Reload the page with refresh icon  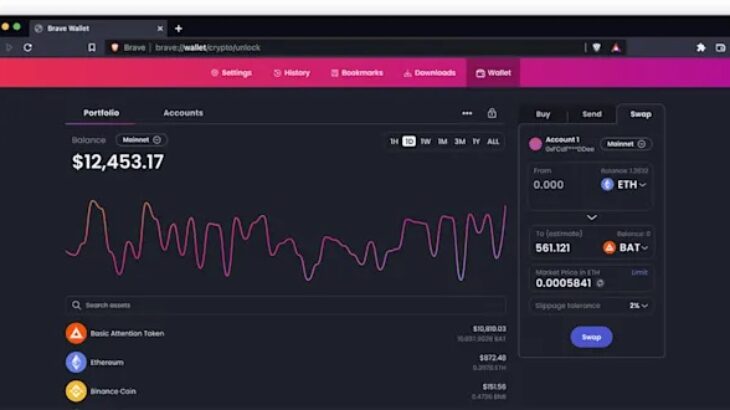point(27,47)
